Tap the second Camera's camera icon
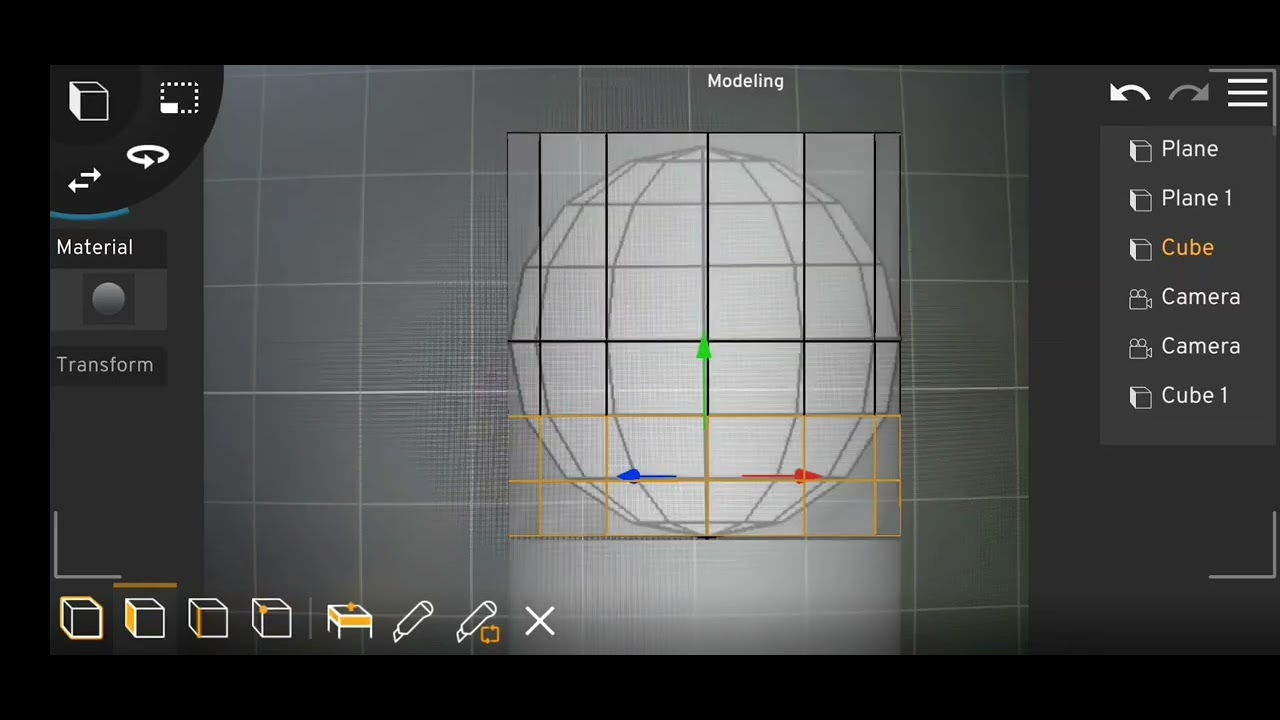This screenshot has height=720, width=1280. click(1140, 347)
